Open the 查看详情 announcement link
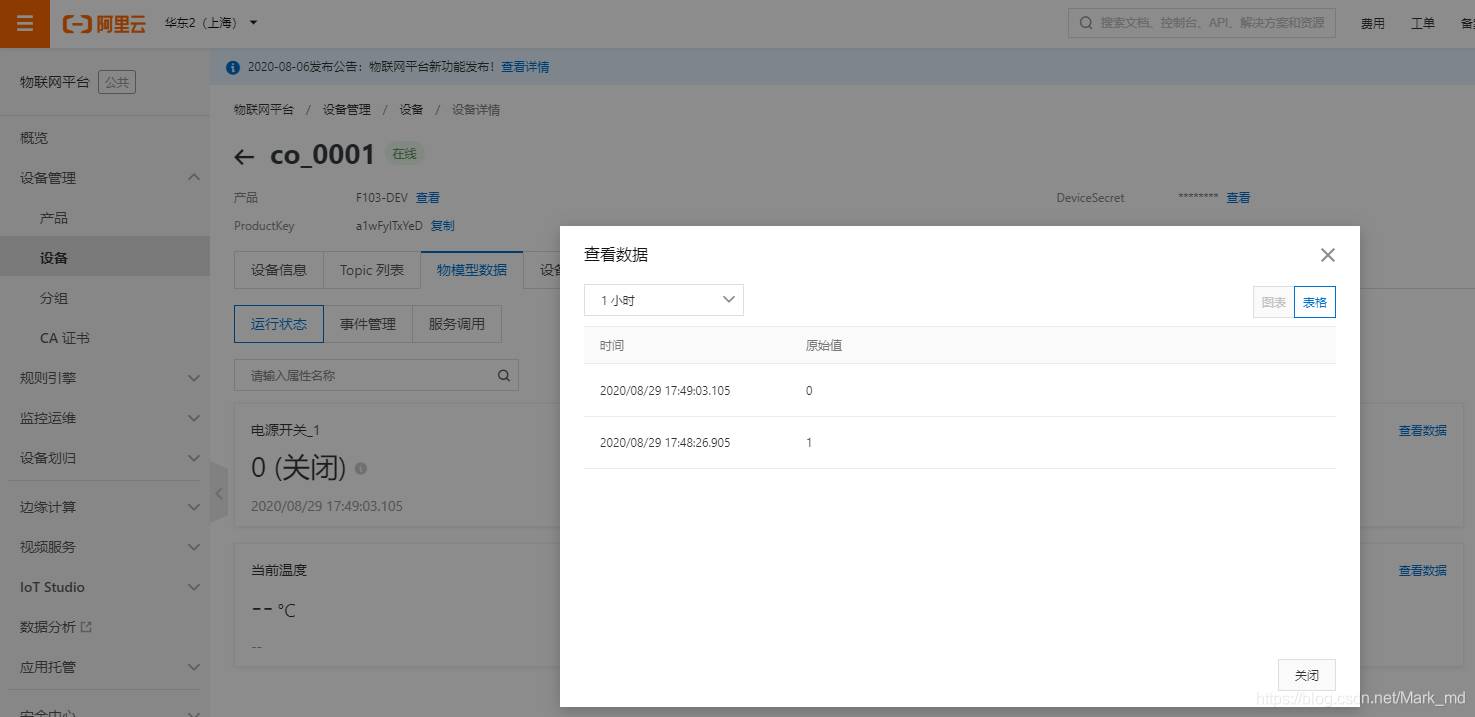The image size is (1475, 717). (x=525, y=67)
